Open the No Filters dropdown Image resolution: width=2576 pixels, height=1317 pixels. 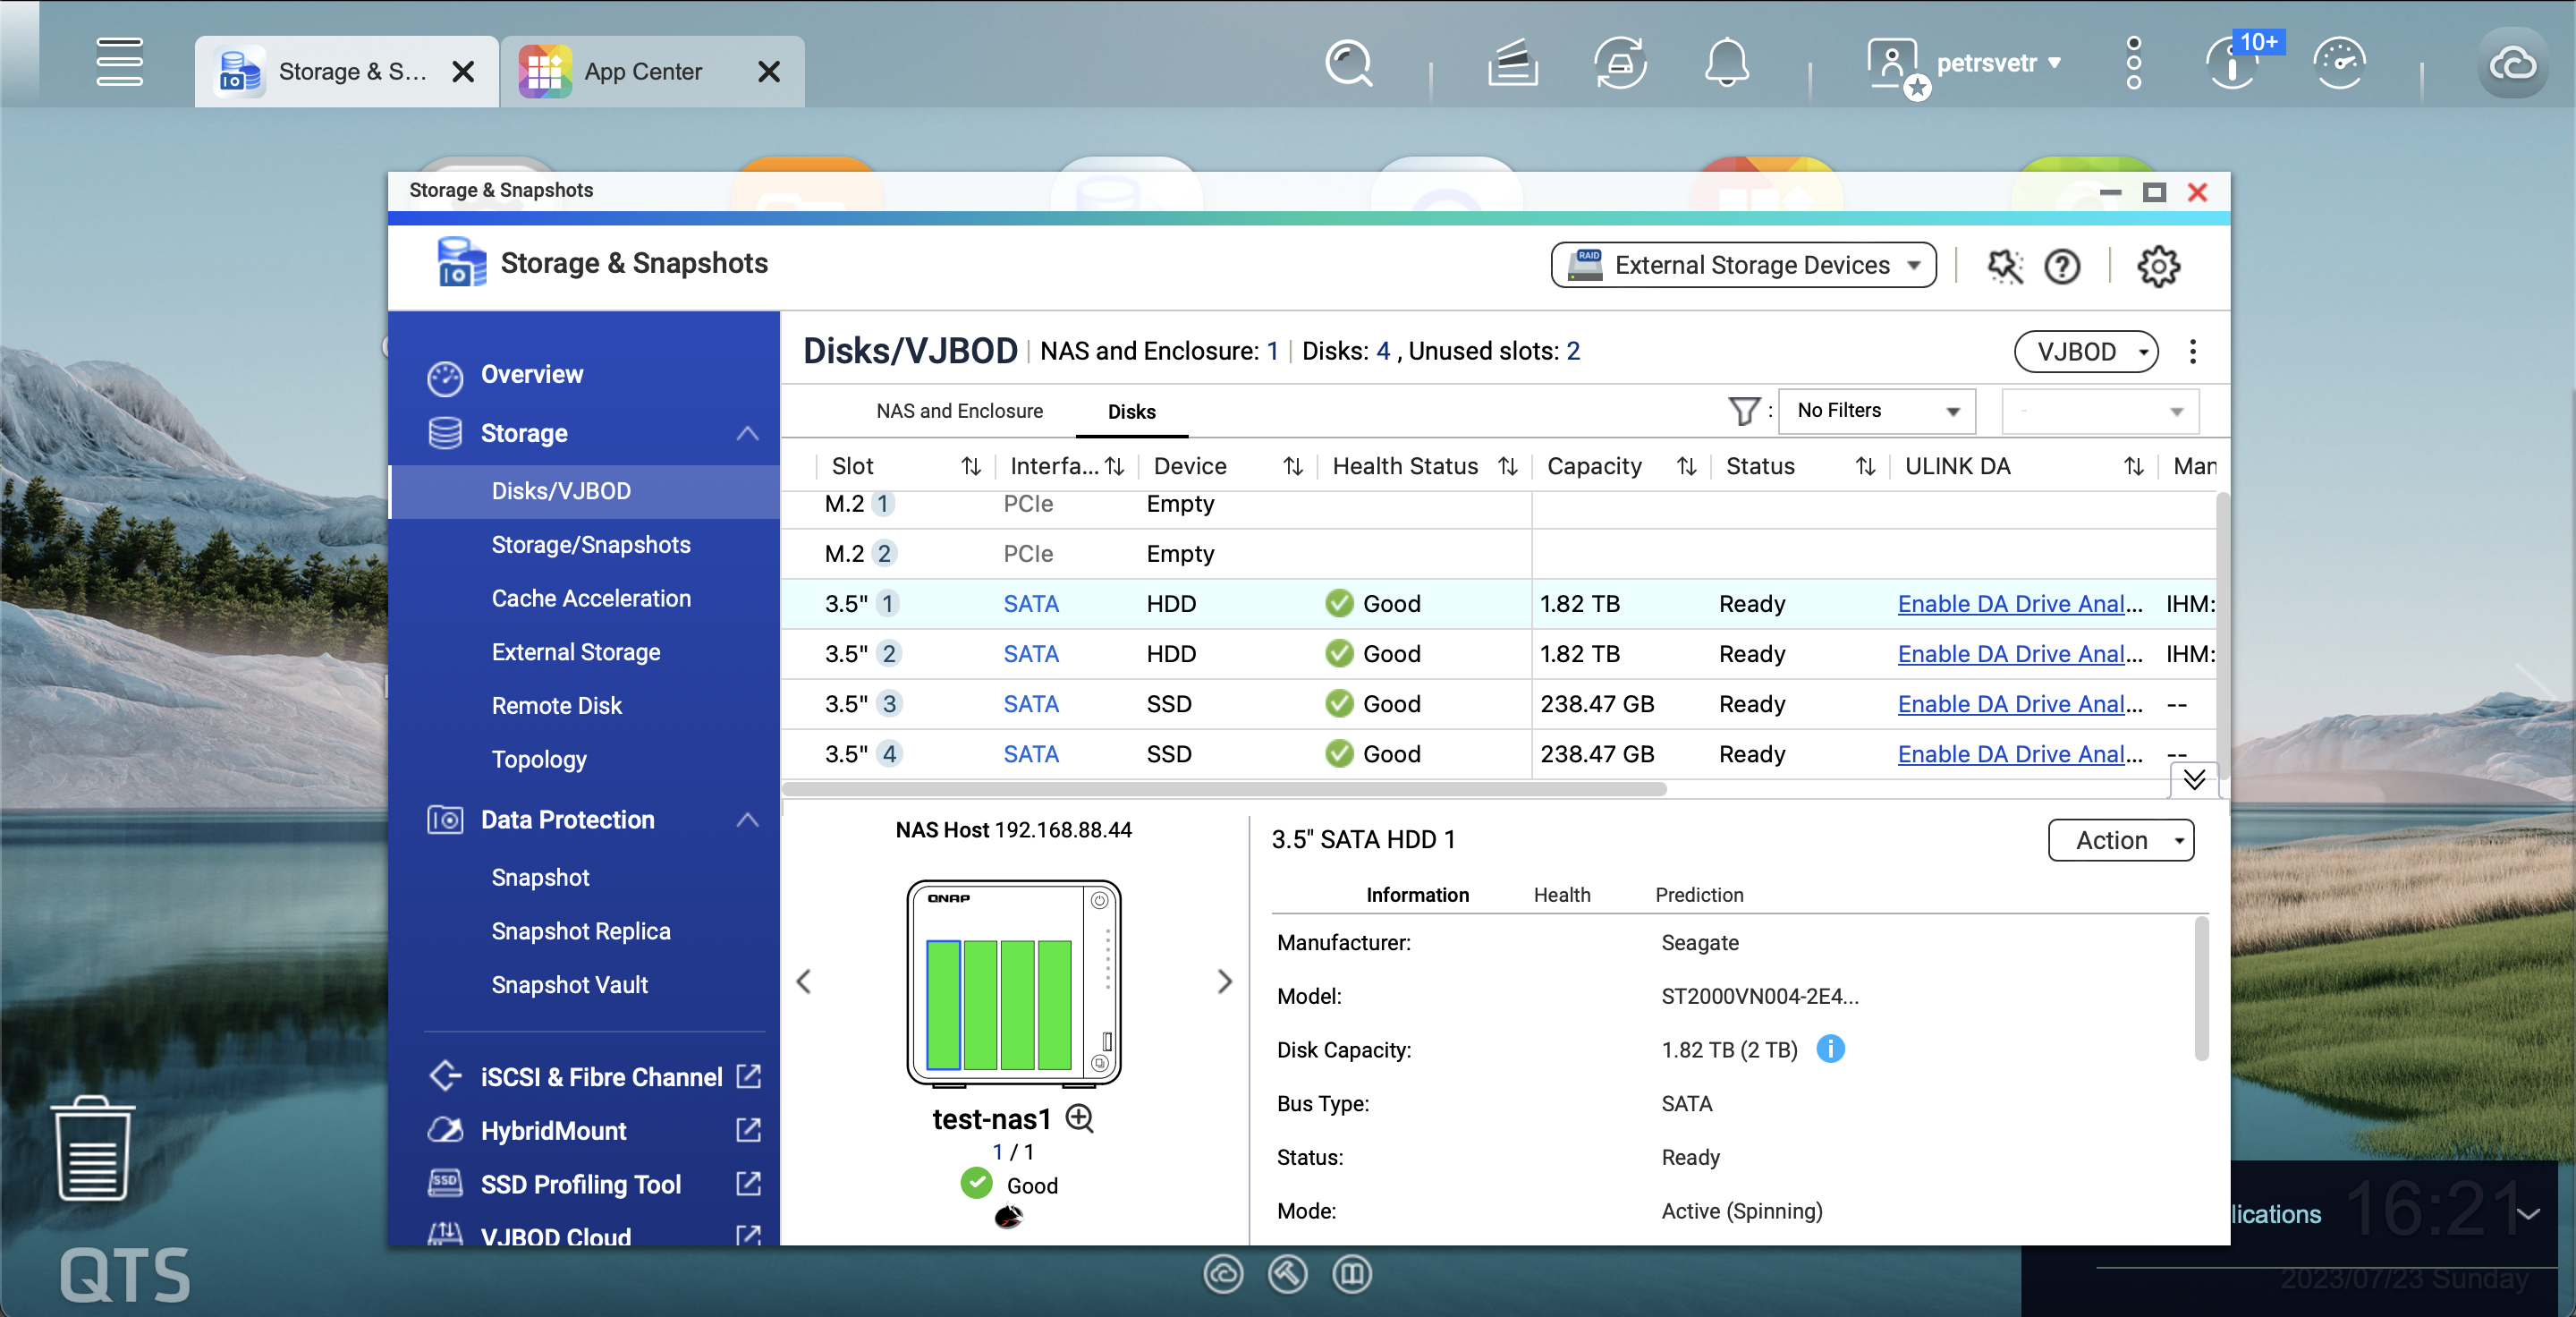point(1876,411)
